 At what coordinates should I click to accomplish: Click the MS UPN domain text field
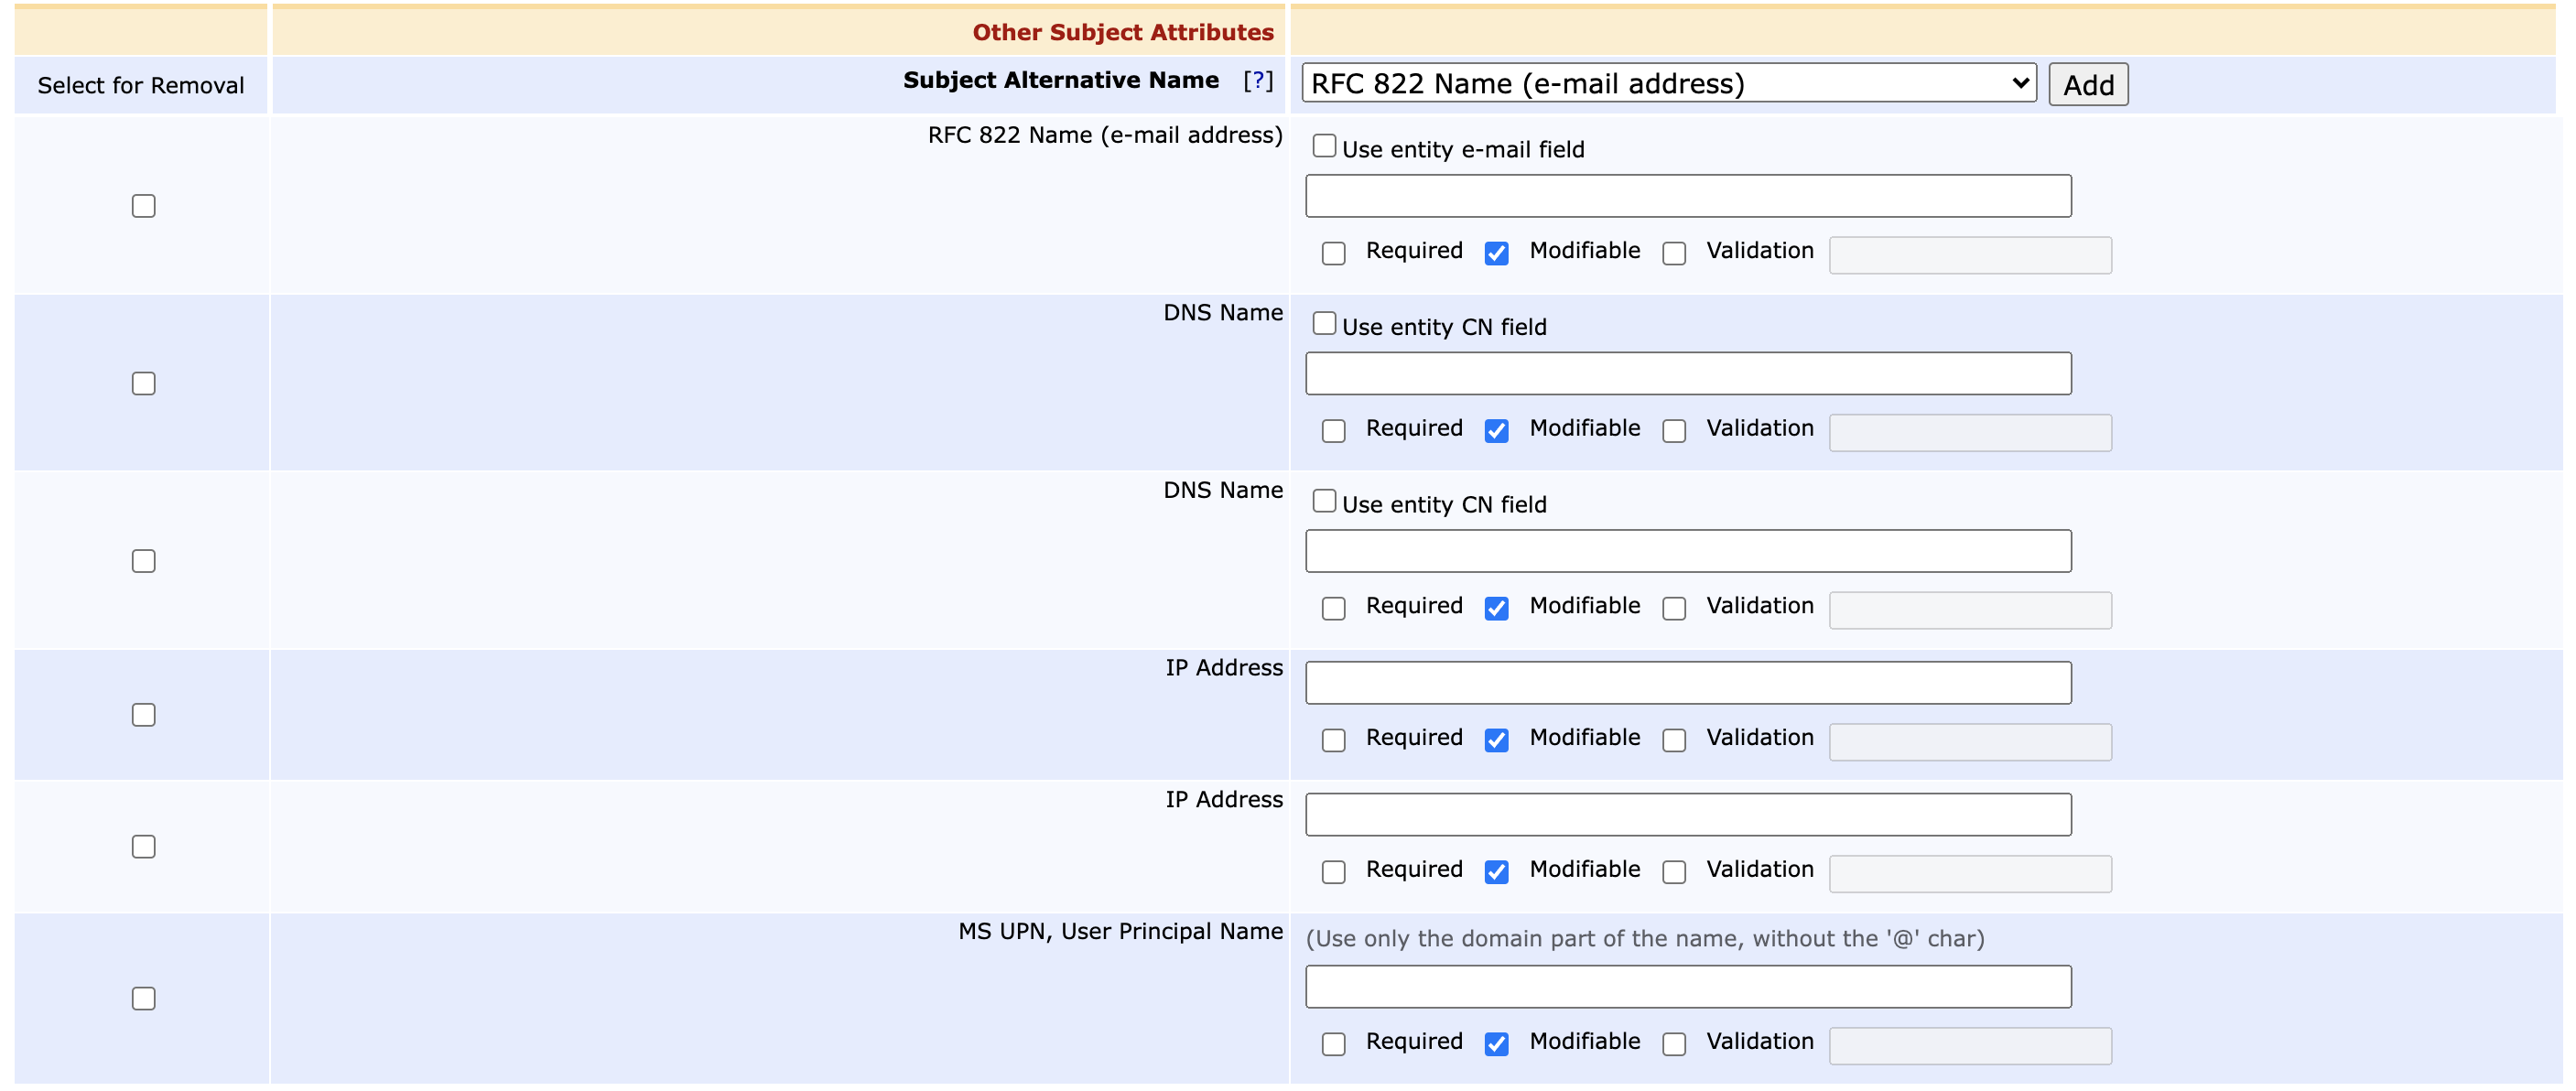click(1687, 986)
